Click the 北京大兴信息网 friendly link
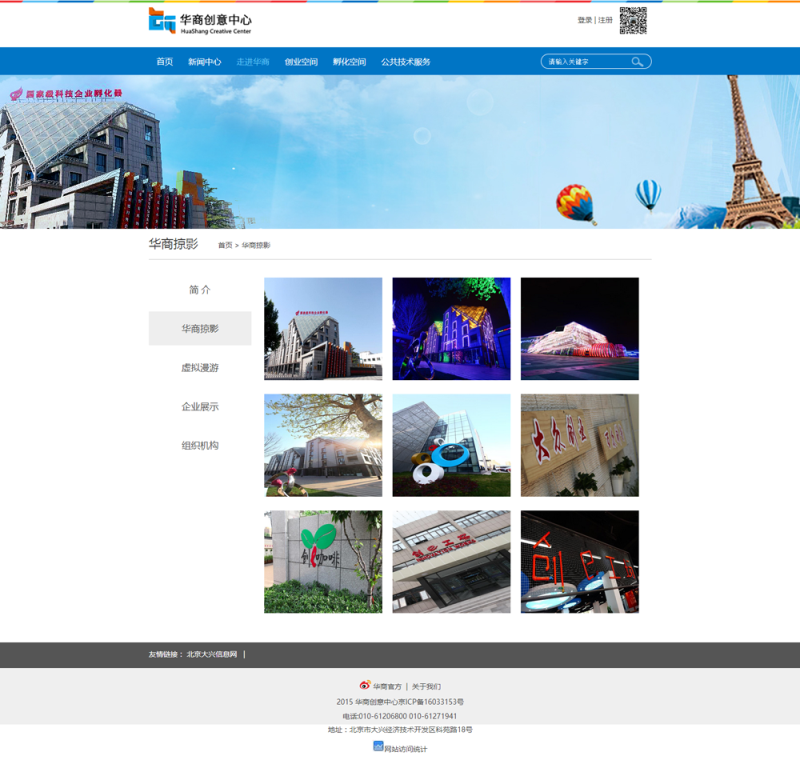The width and height of the screenshot is (800, 764). [212, 655]
